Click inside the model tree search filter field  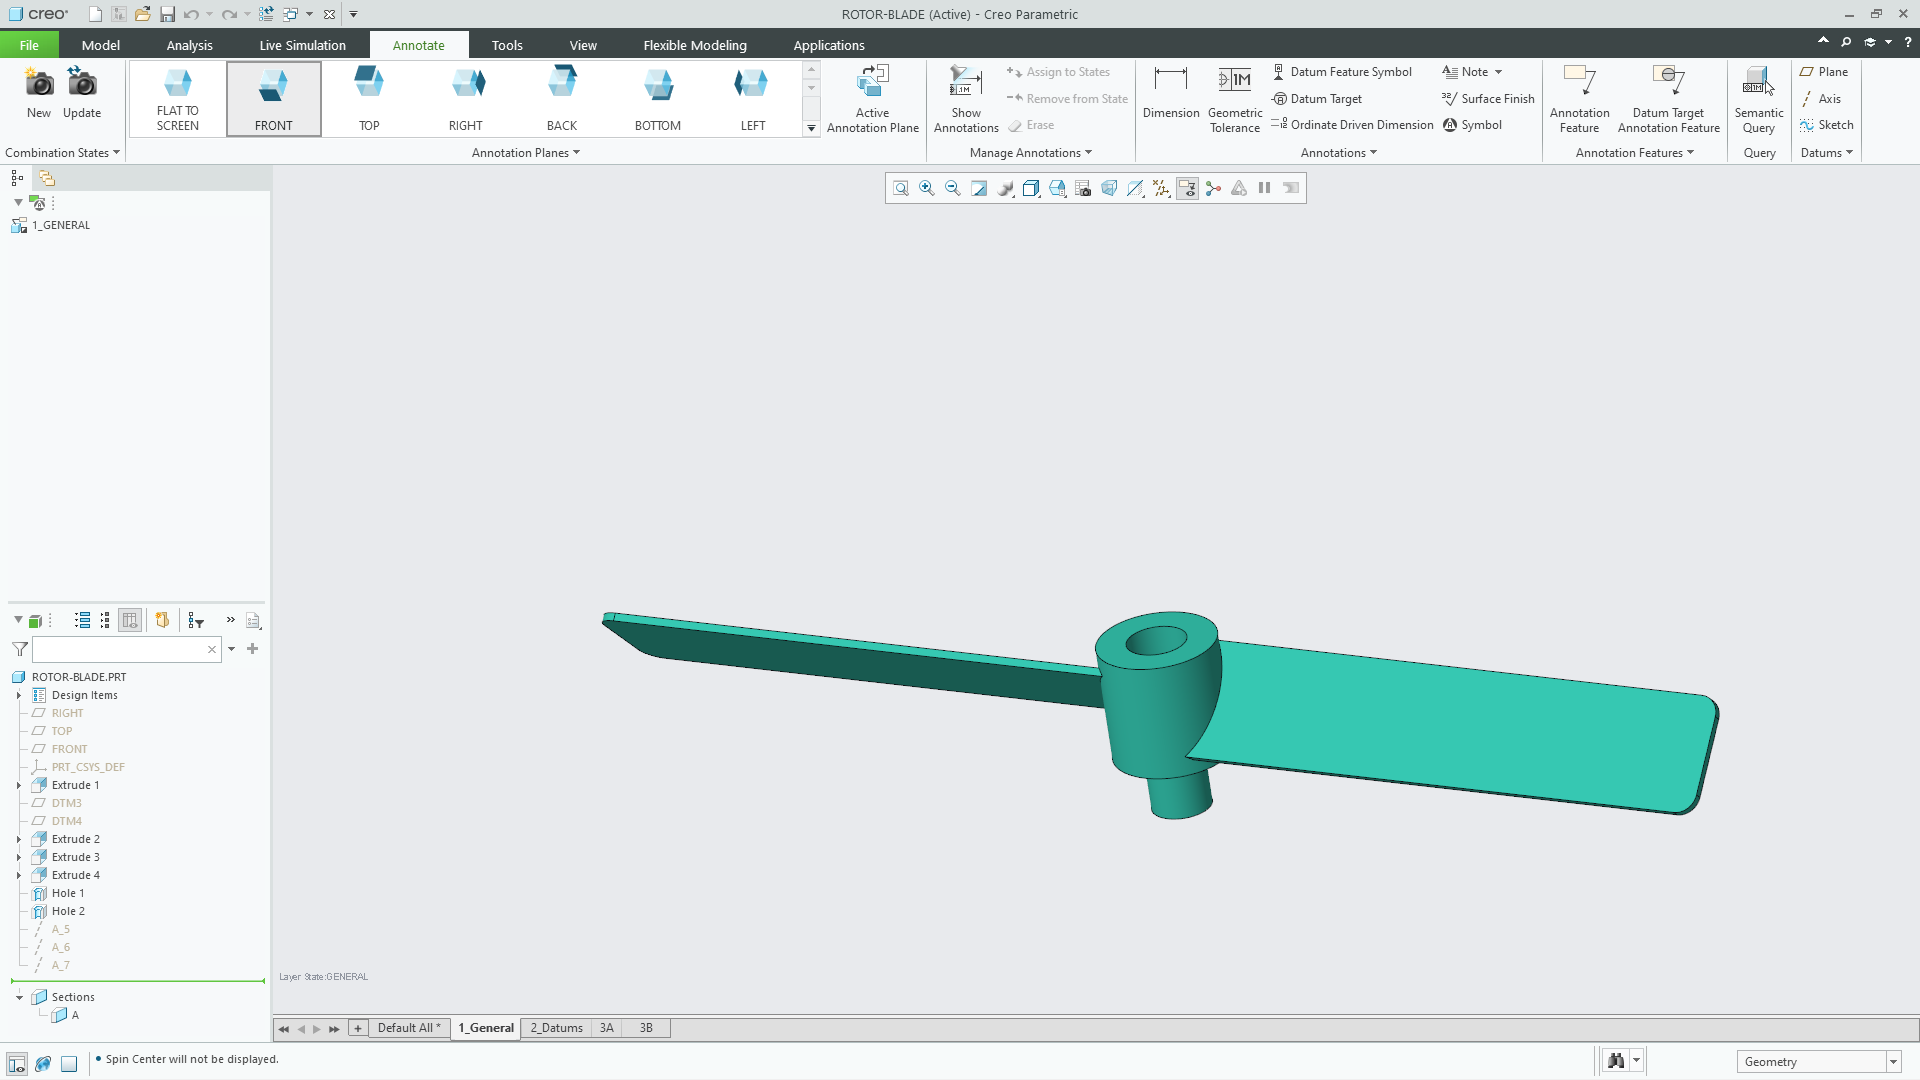tap(120, 649)
